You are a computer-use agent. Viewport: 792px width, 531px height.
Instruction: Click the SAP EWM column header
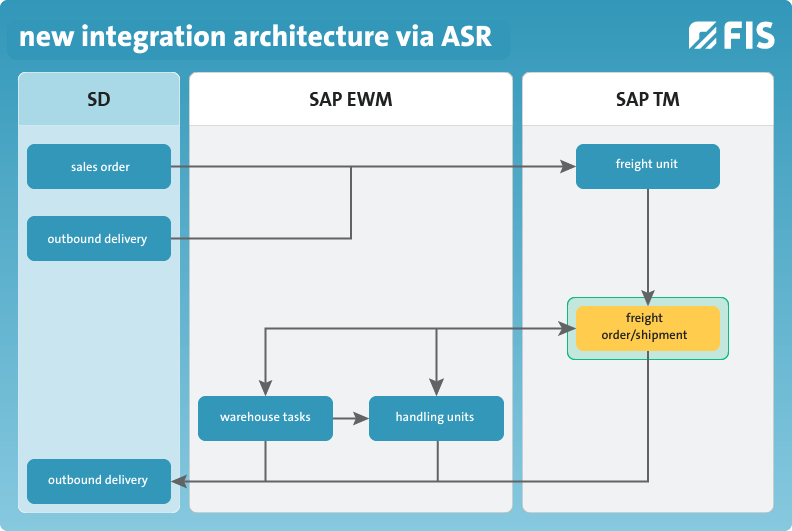click(351, 99)
